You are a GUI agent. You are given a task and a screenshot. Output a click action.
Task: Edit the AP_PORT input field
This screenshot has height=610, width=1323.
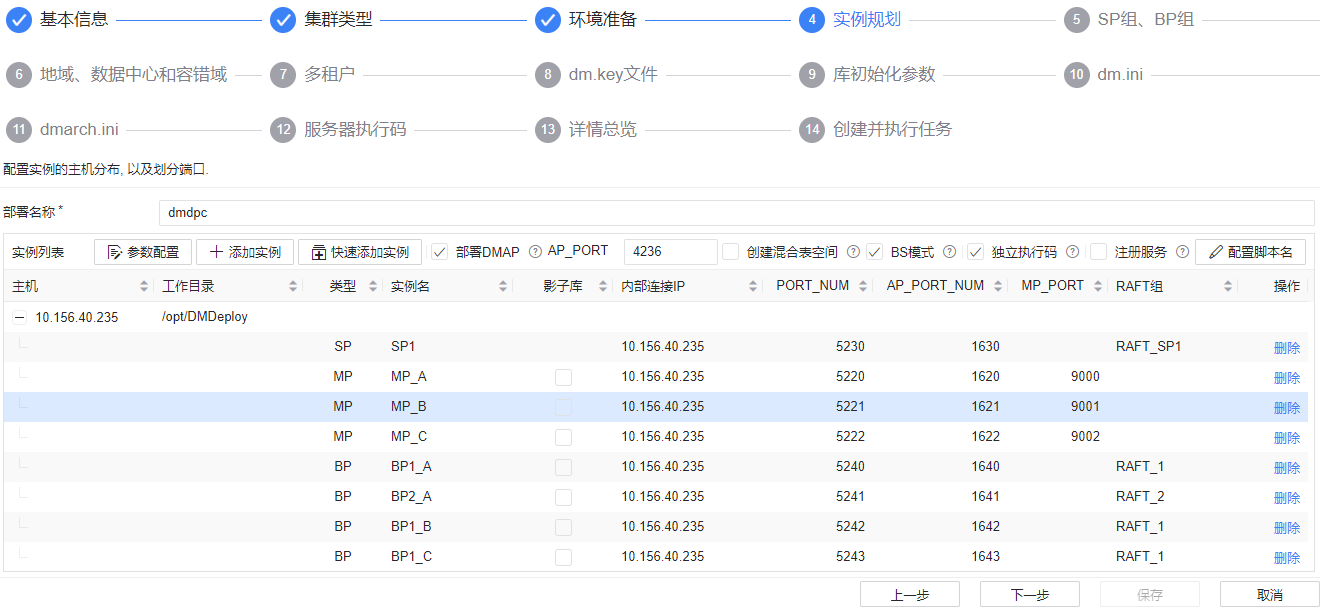(x=670, y=252)
